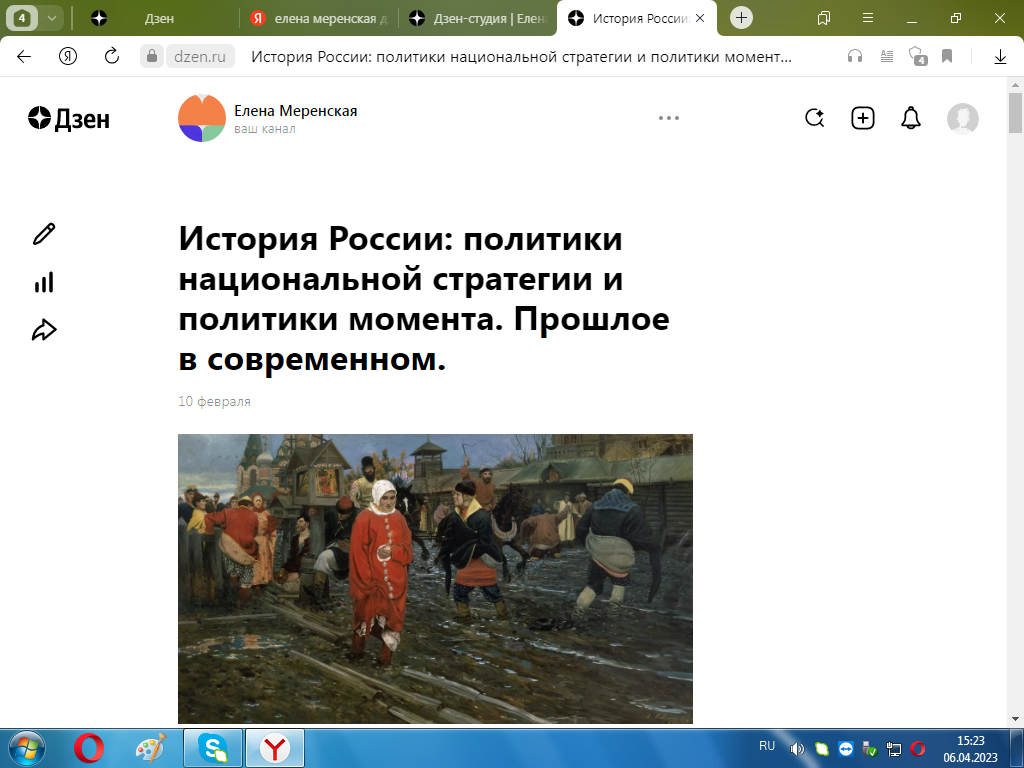This screenshot has height=768, width=1024.
Task: Switch to Дзен-студия tab
Action: click(x=478, y=18)
